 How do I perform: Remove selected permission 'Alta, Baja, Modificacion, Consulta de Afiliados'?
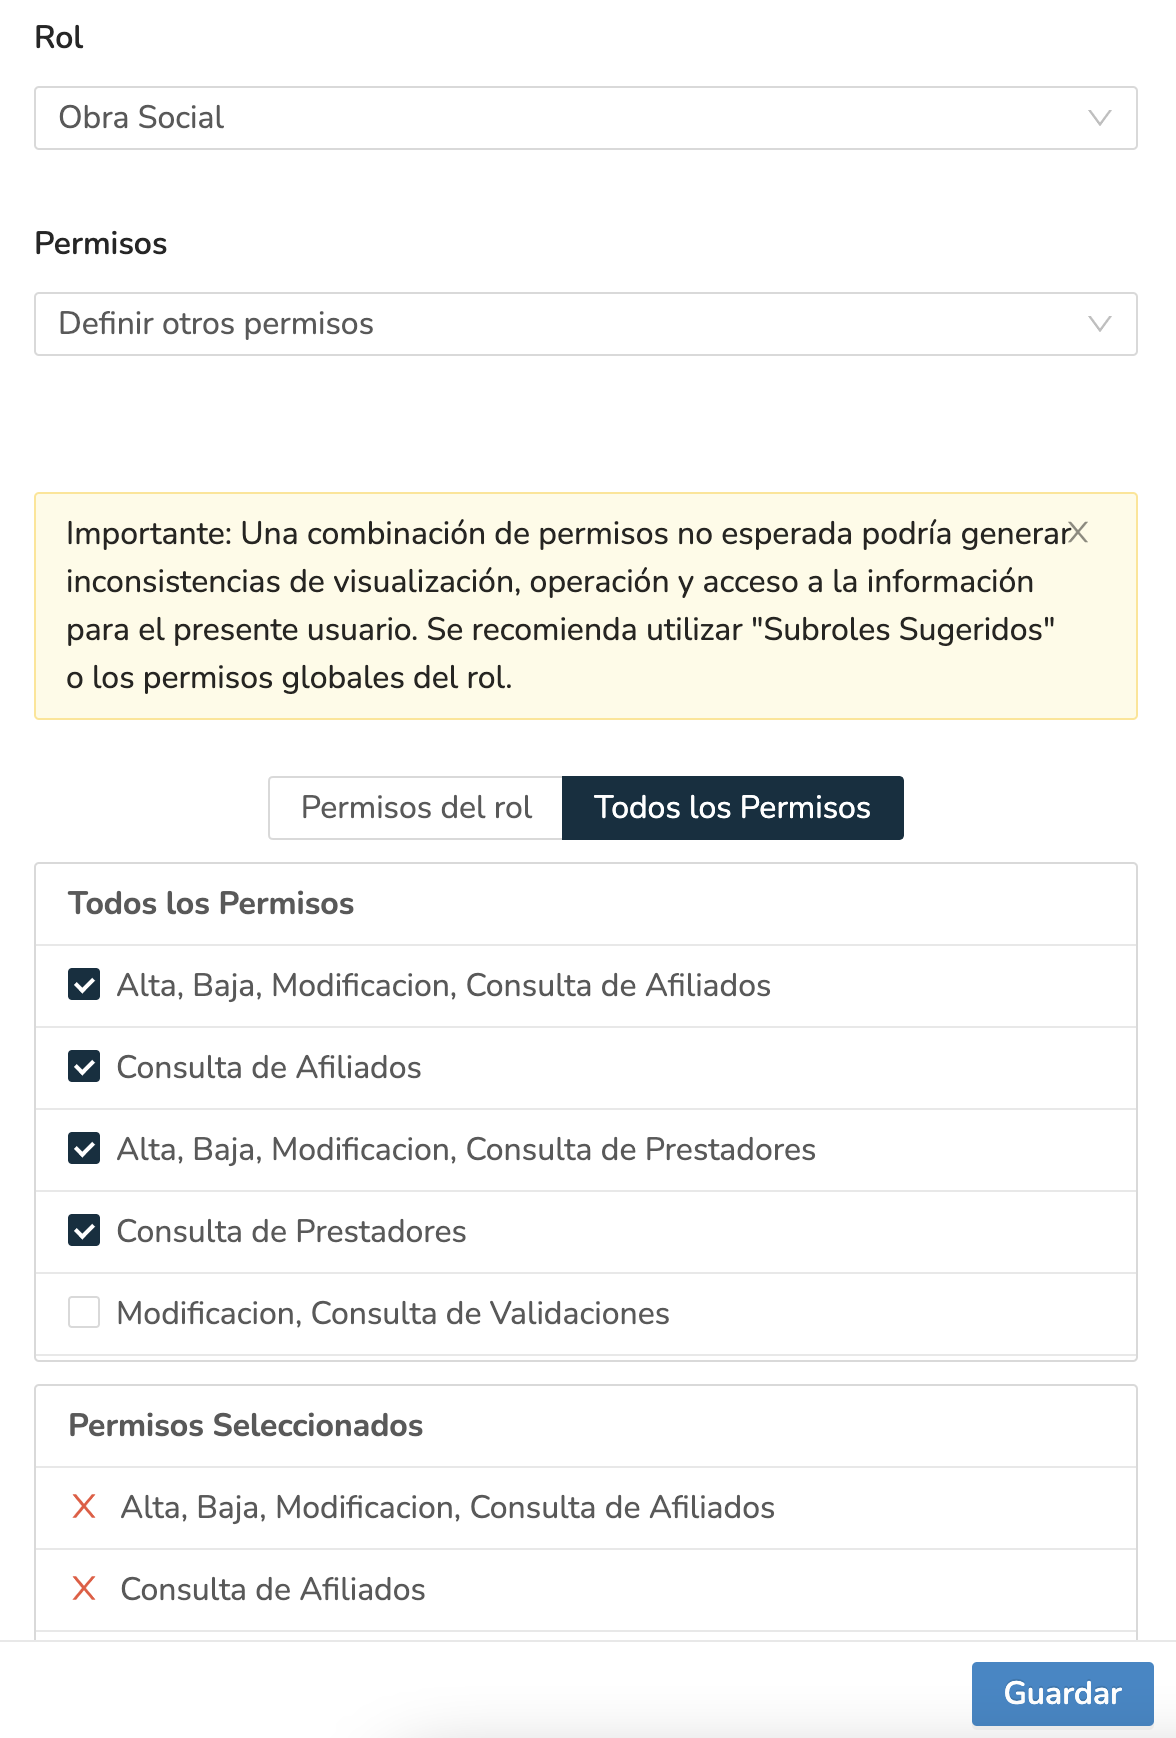point(84,1506)
